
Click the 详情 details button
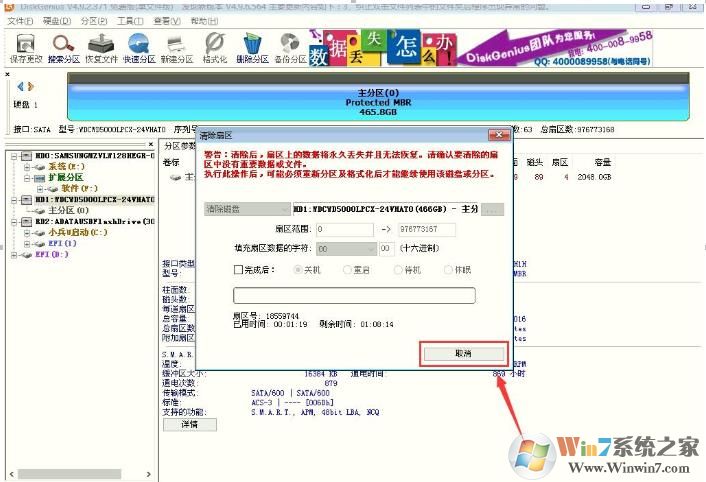coord(190,424)
